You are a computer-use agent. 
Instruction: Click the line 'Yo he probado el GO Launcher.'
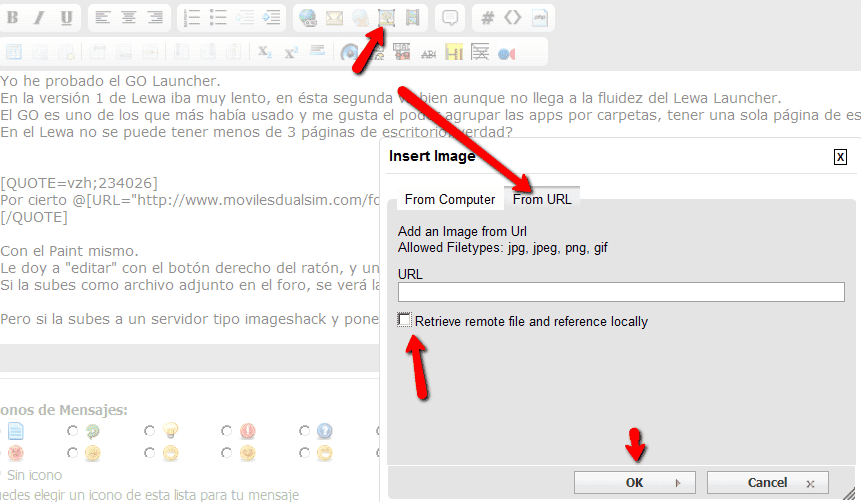pos(110,81)
